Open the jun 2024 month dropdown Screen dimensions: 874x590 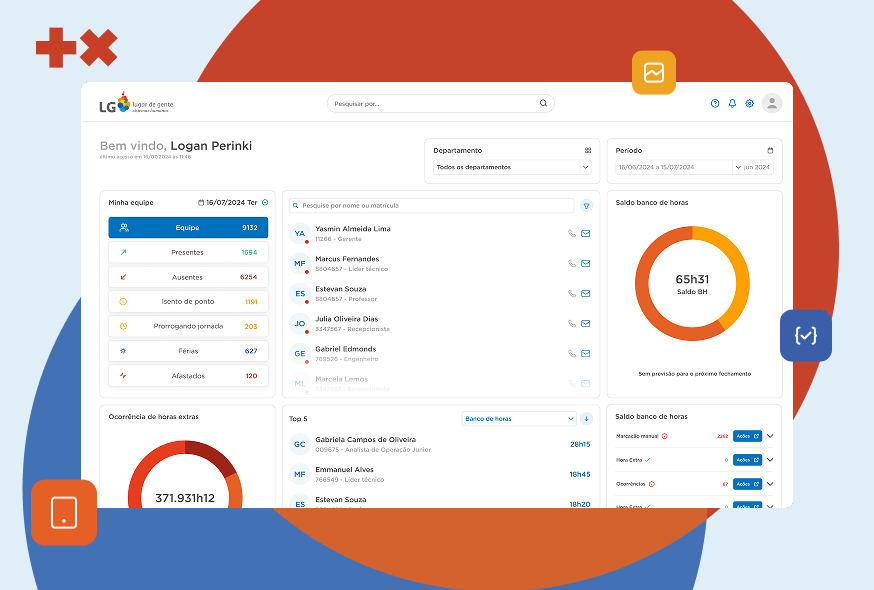(x=753, y=167)
